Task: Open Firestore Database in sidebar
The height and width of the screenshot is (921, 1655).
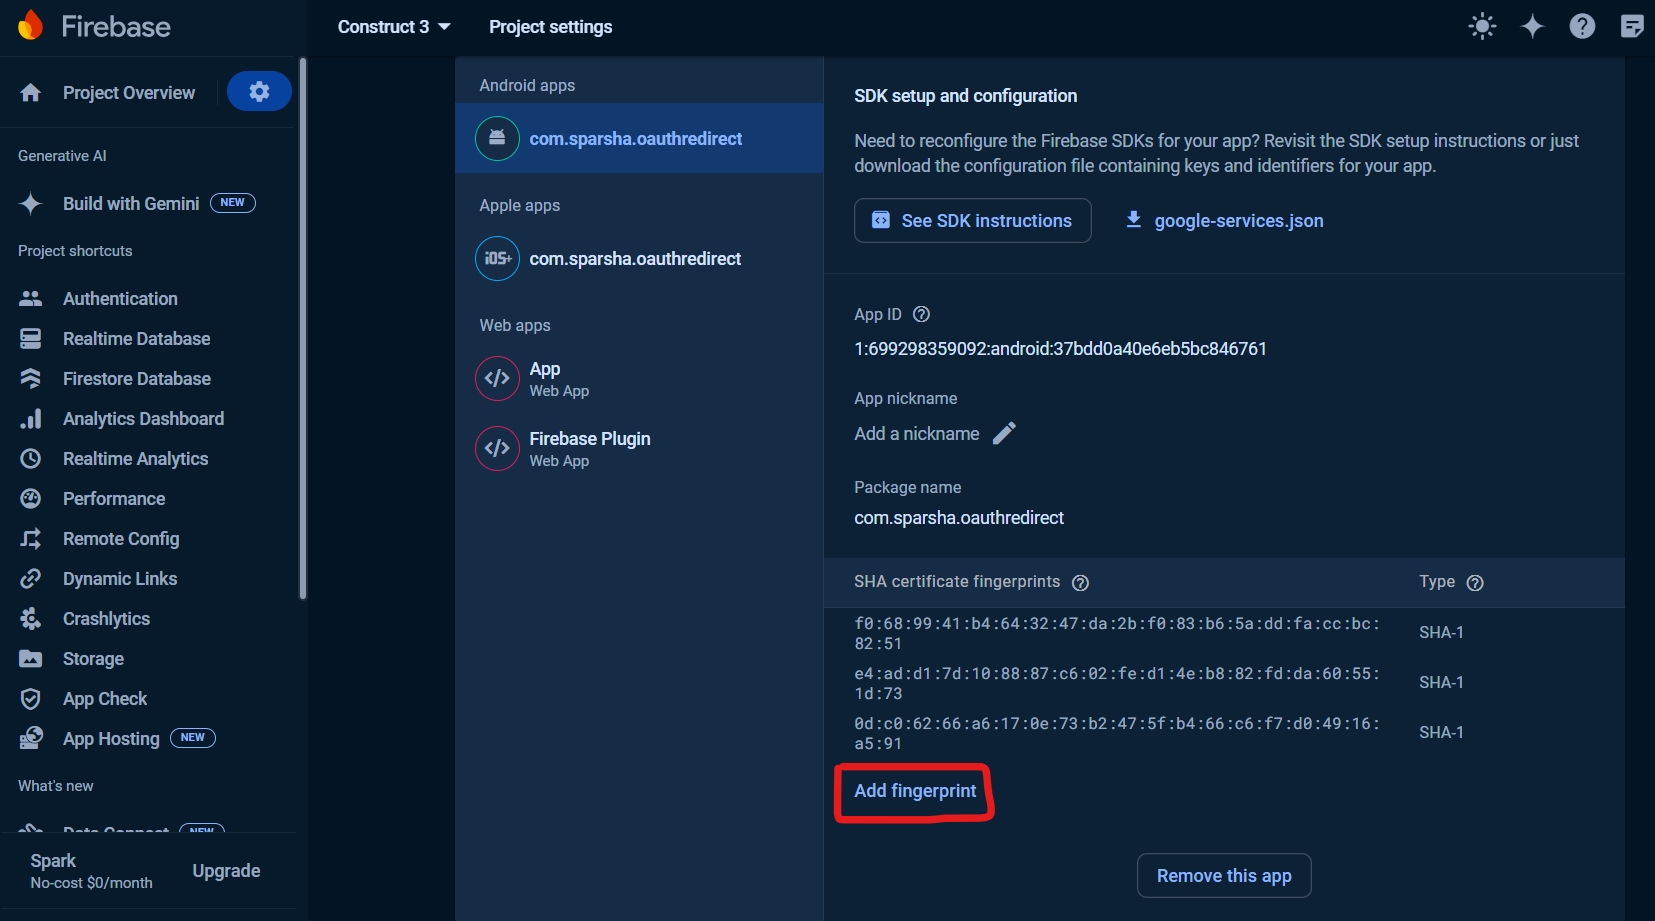Action: point(137,379)
